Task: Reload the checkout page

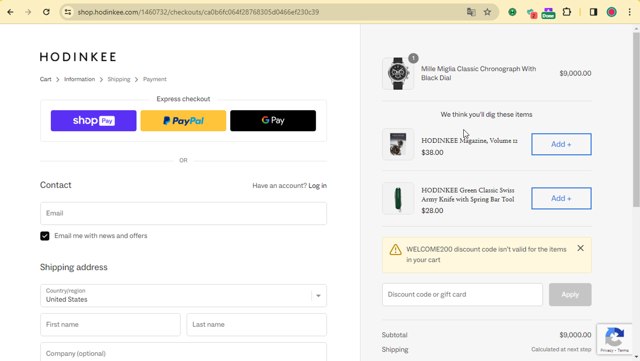Action: 46,12
